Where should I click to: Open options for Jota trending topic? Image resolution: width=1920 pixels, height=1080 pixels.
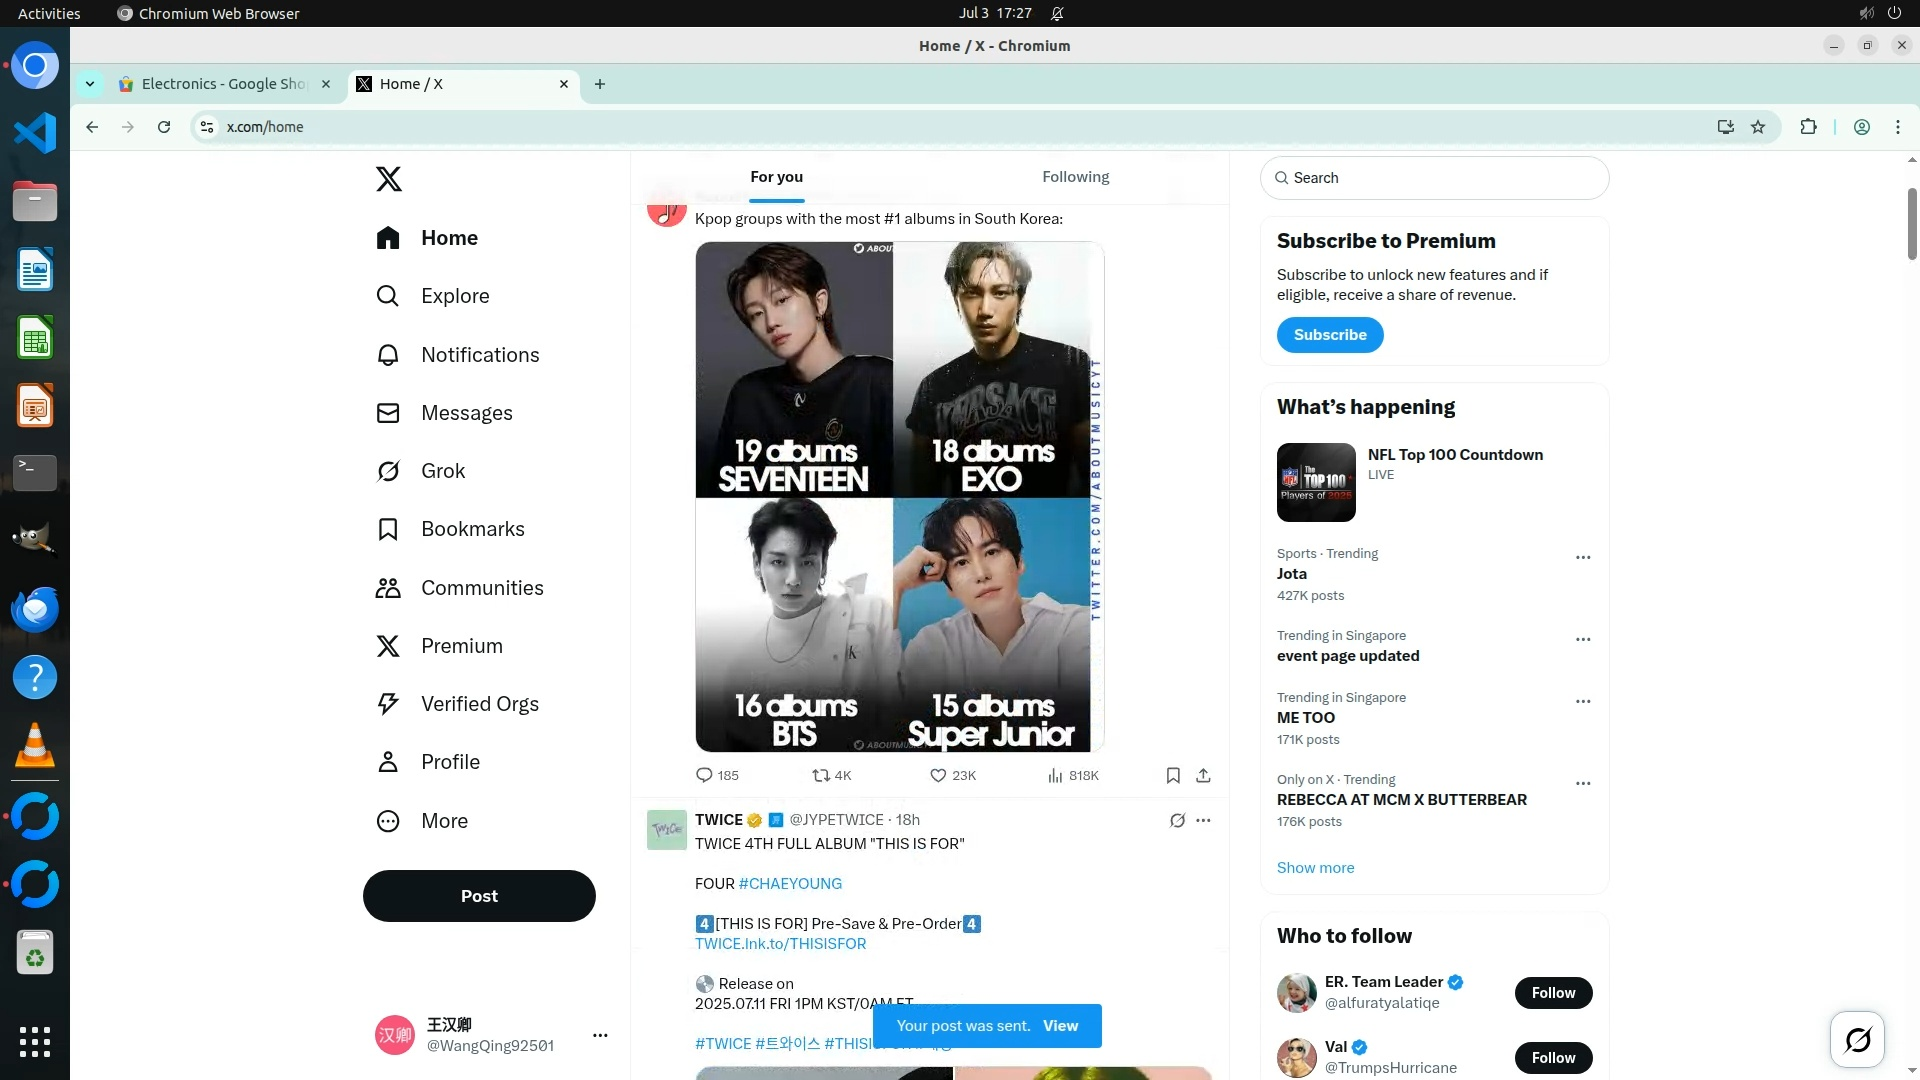[1582, 558]
